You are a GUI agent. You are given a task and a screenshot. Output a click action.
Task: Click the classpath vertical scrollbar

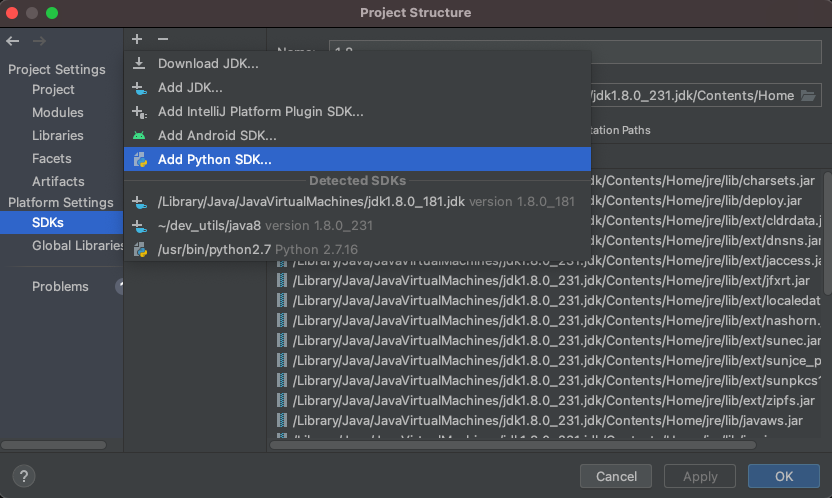click(828, 233)
